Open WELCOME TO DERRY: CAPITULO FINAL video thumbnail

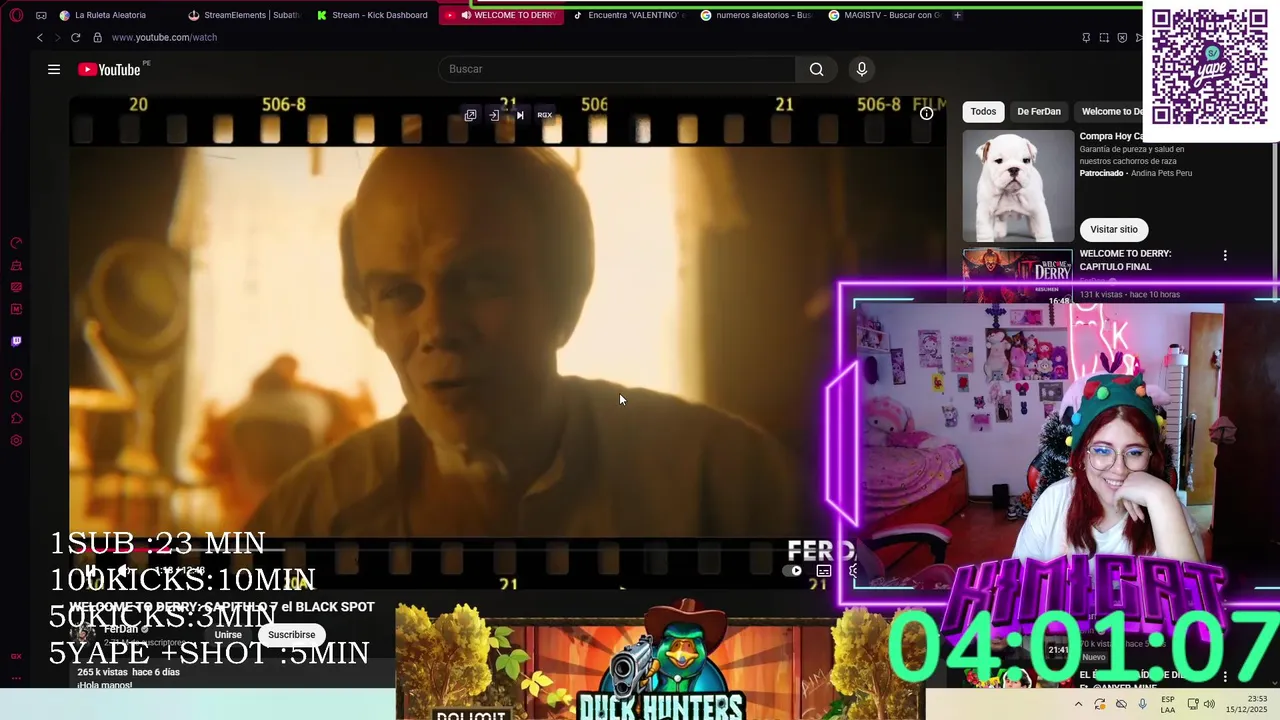coord(1017,276)
